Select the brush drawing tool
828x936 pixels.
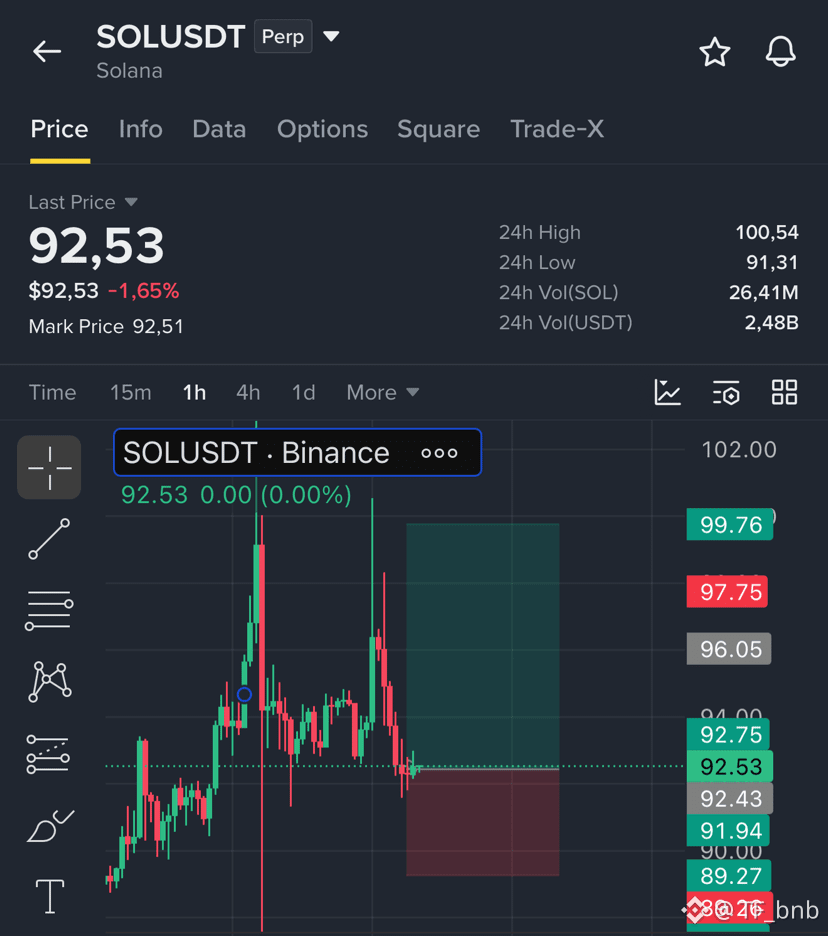point(50,826)
